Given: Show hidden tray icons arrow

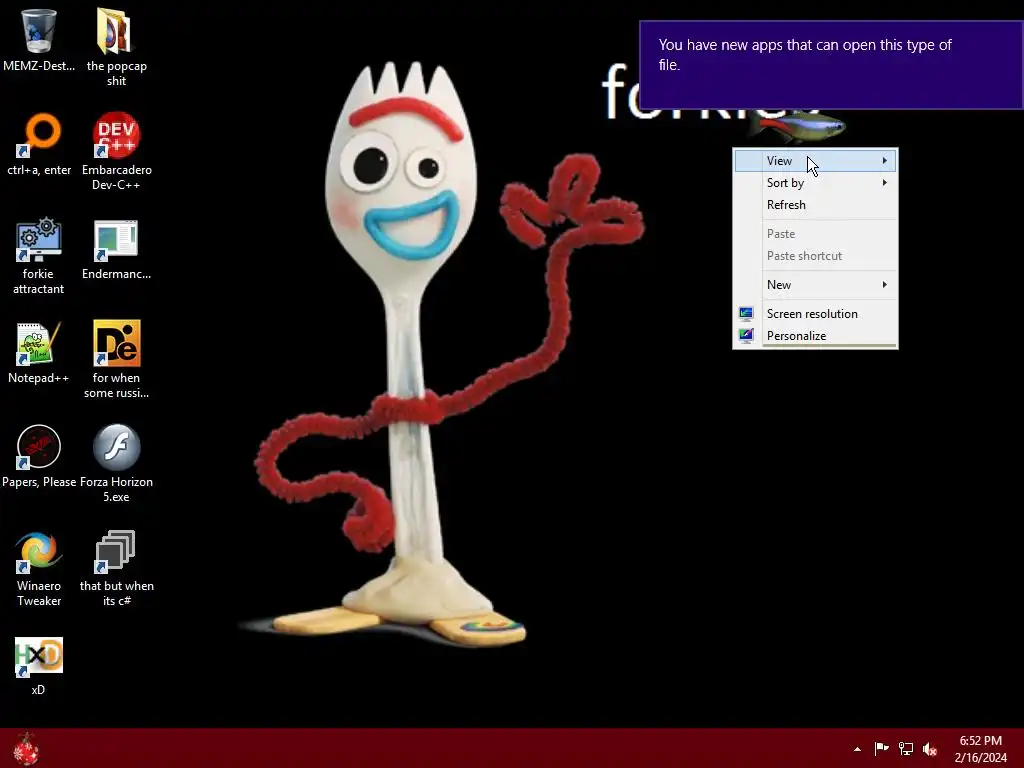Looking at the screenshot, I should [x=857, y=749].
